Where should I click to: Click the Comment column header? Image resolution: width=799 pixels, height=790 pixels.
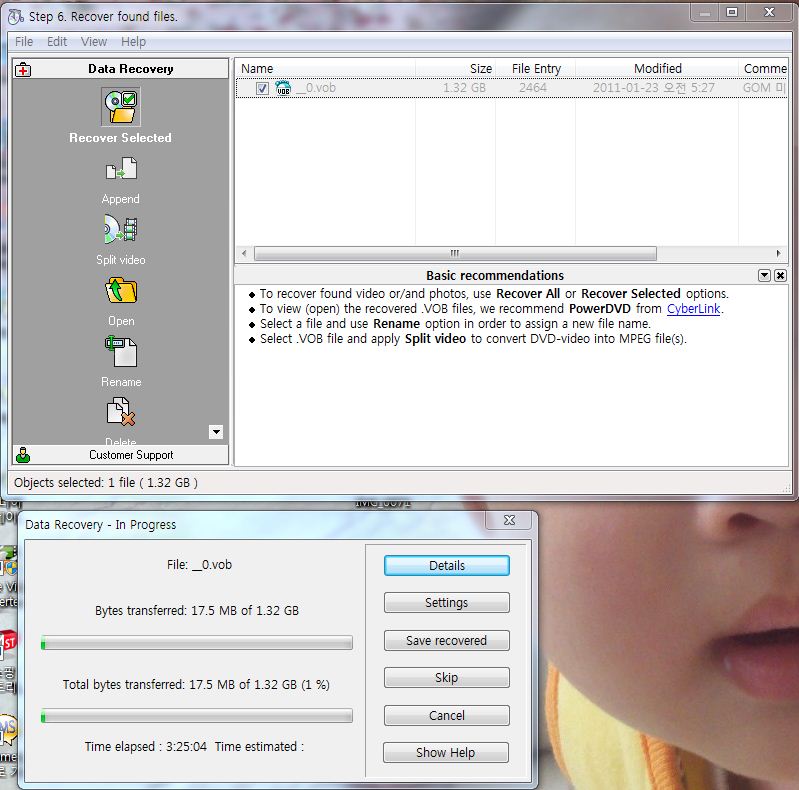pyautogui.click(x=763, y=69)
